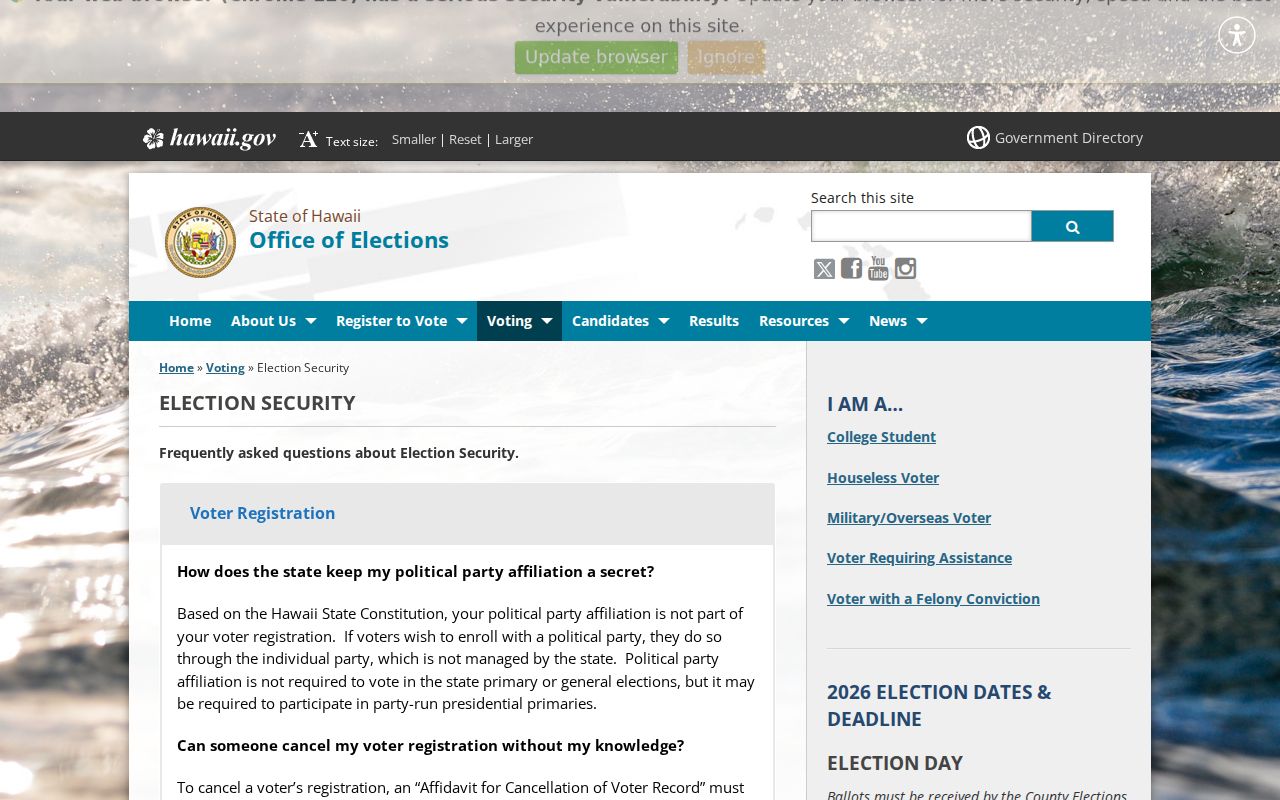The height and width of the screenshot is (800, 1280).
Task: Open the YouTube social icon
Action: [x=878, y=268]
